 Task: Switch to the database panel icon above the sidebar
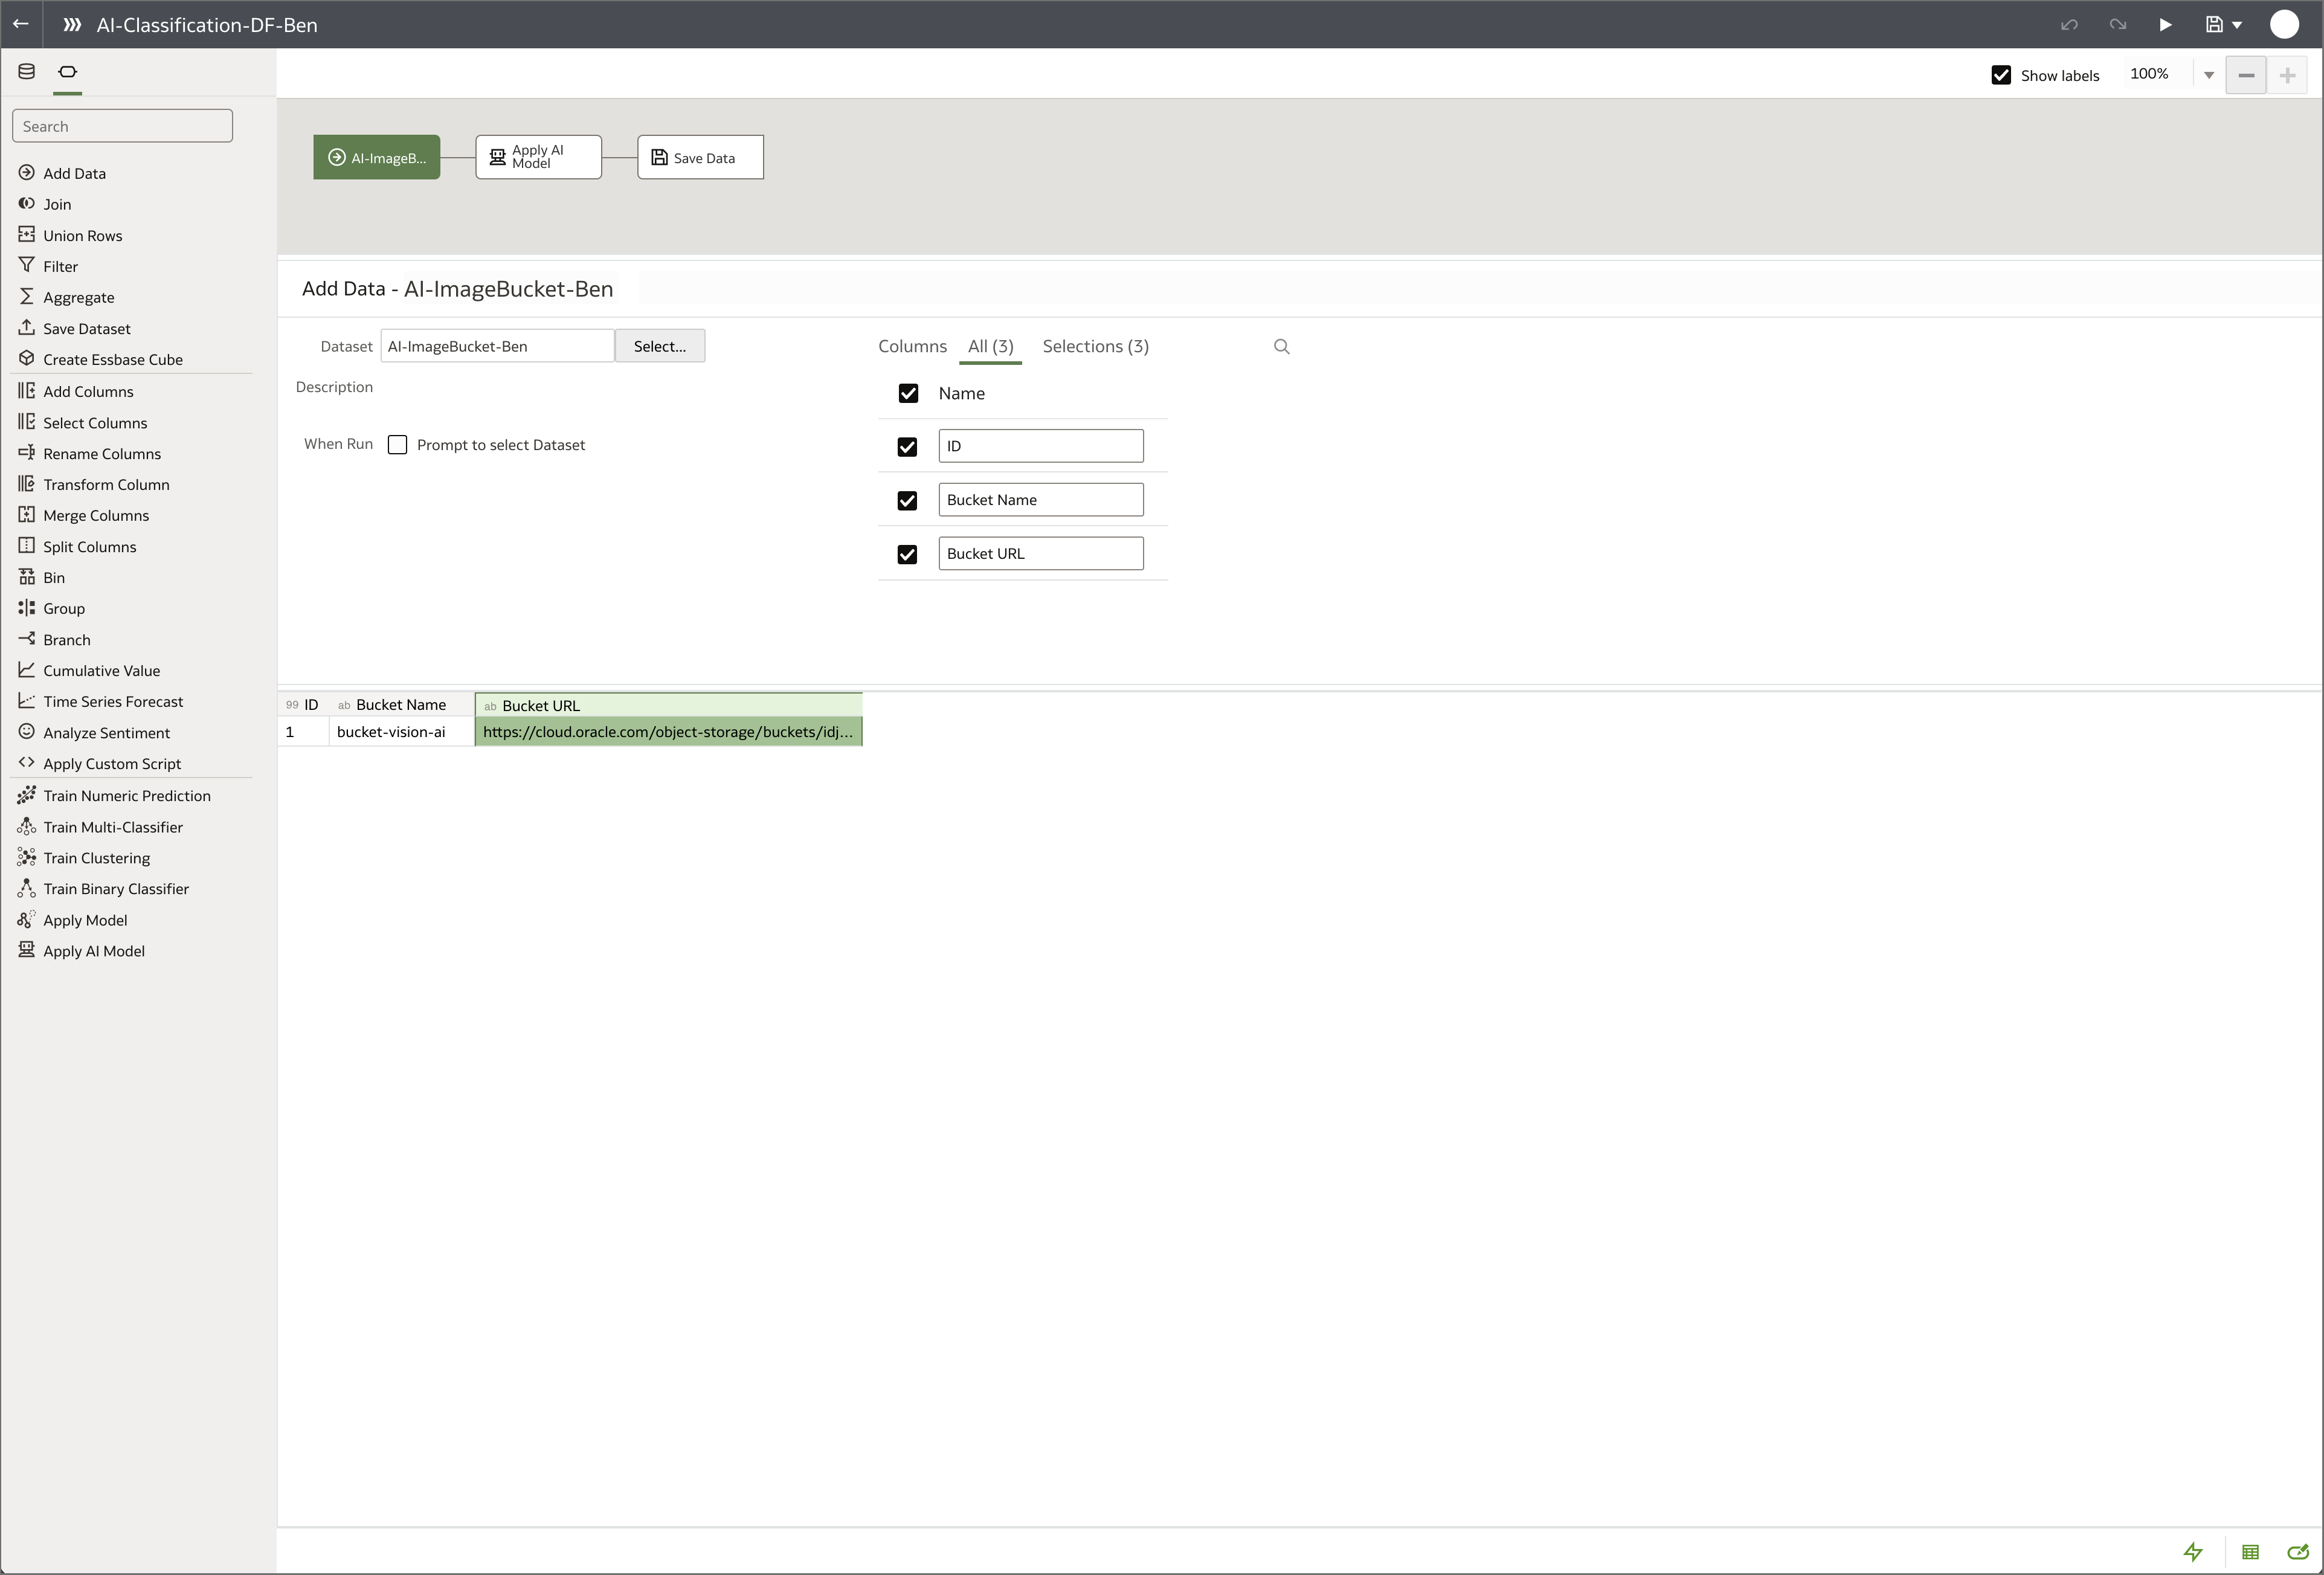25,71
